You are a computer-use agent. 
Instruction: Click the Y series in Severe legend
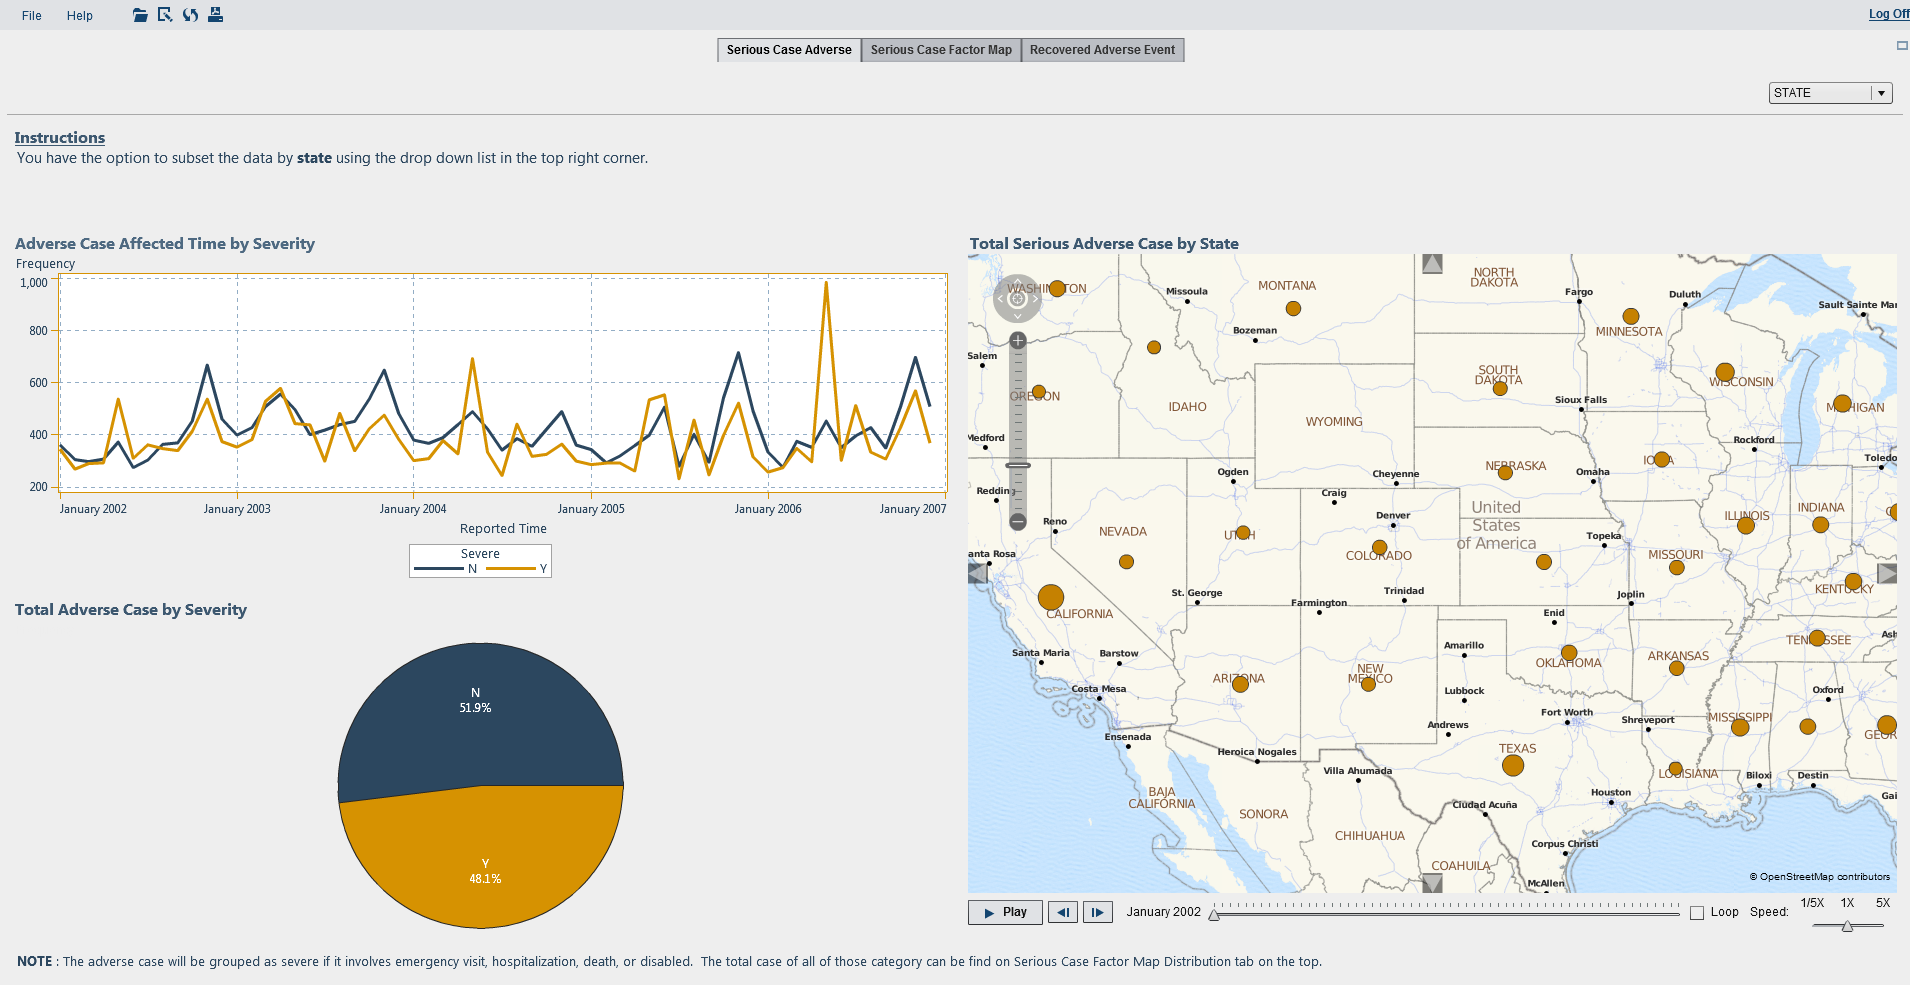click(517, 569)
